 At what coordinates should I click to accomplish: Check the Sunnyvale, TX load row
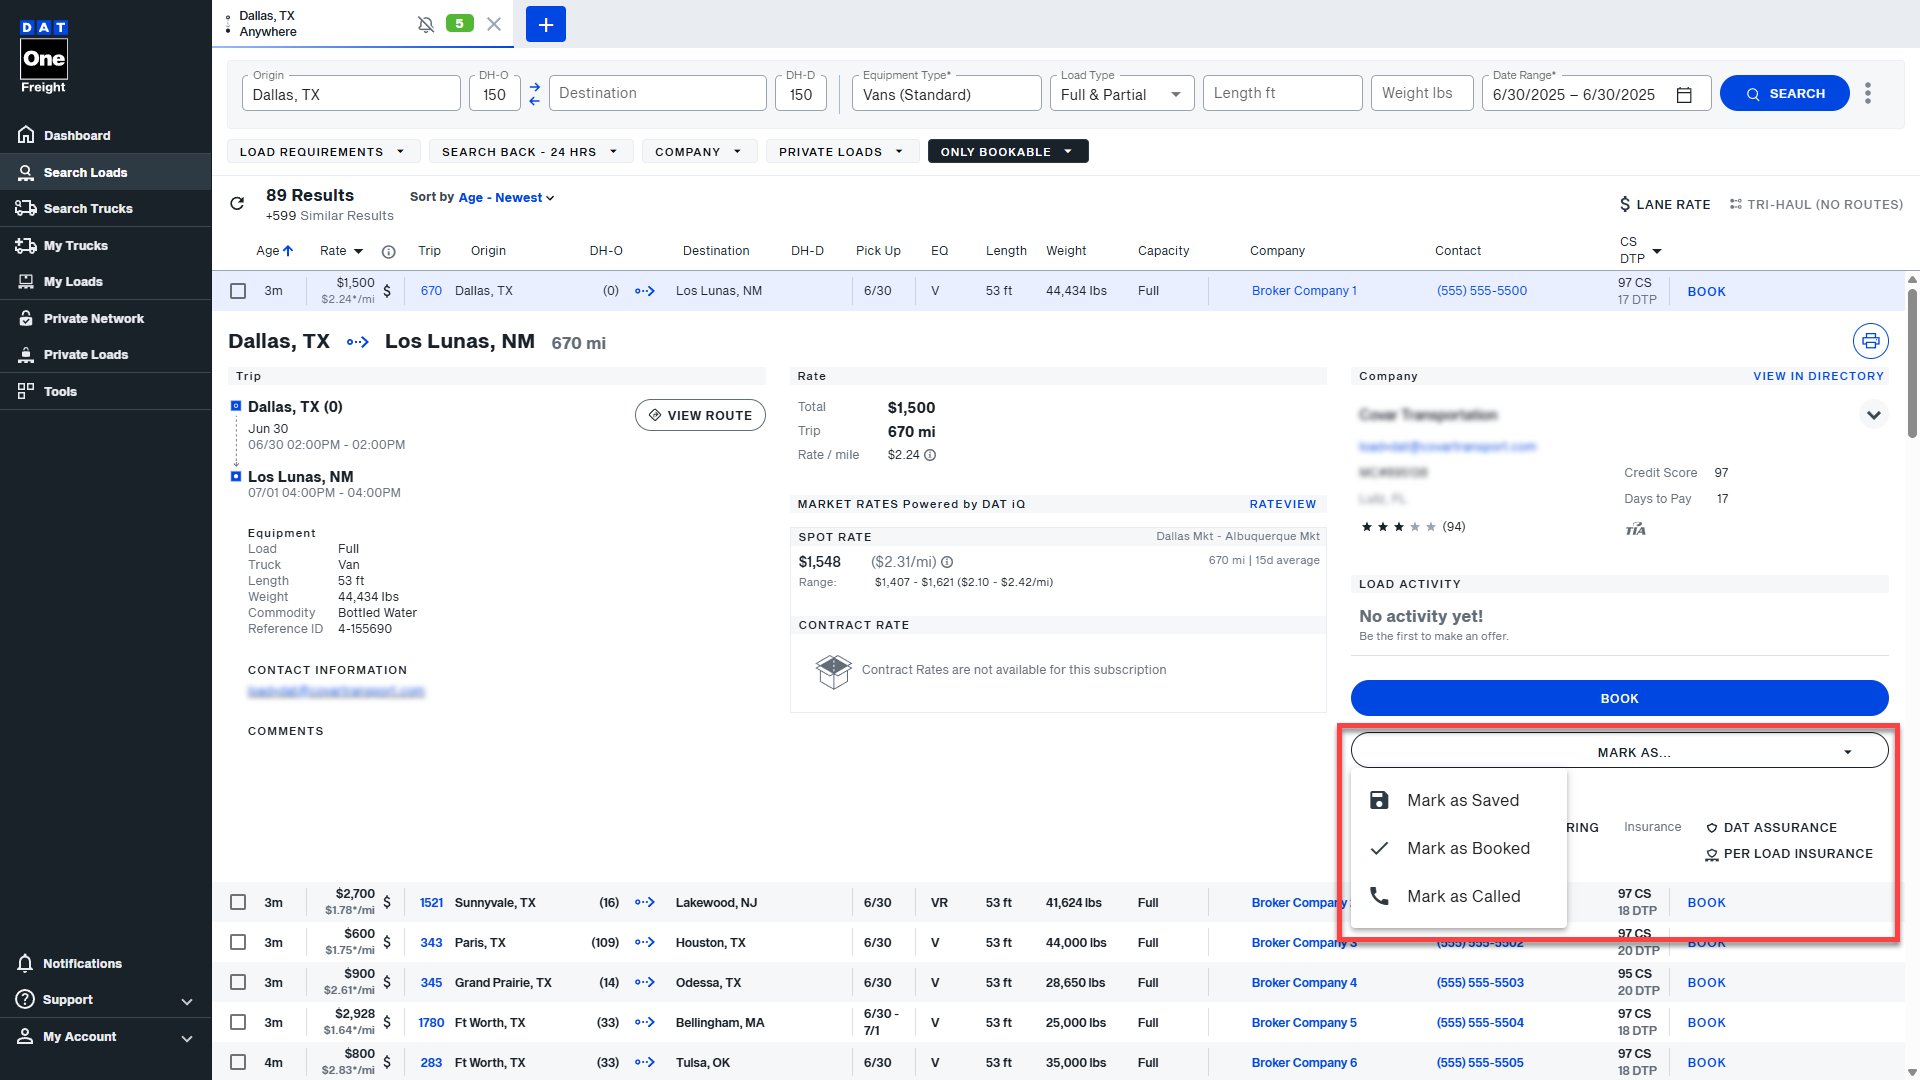point(238,902)
